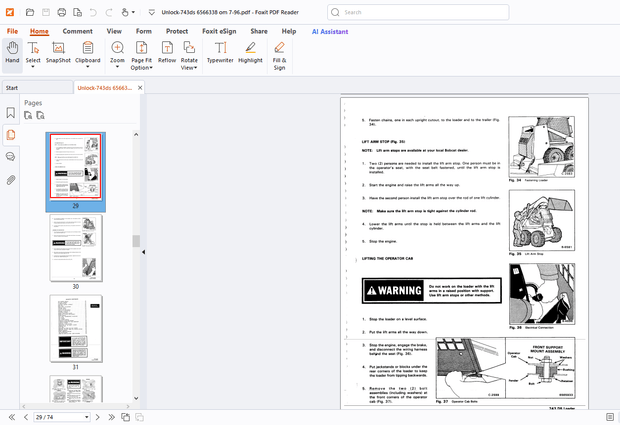Screen dimensions: 620x425
Task: Go to the previous page
Action: click(26, 417)
